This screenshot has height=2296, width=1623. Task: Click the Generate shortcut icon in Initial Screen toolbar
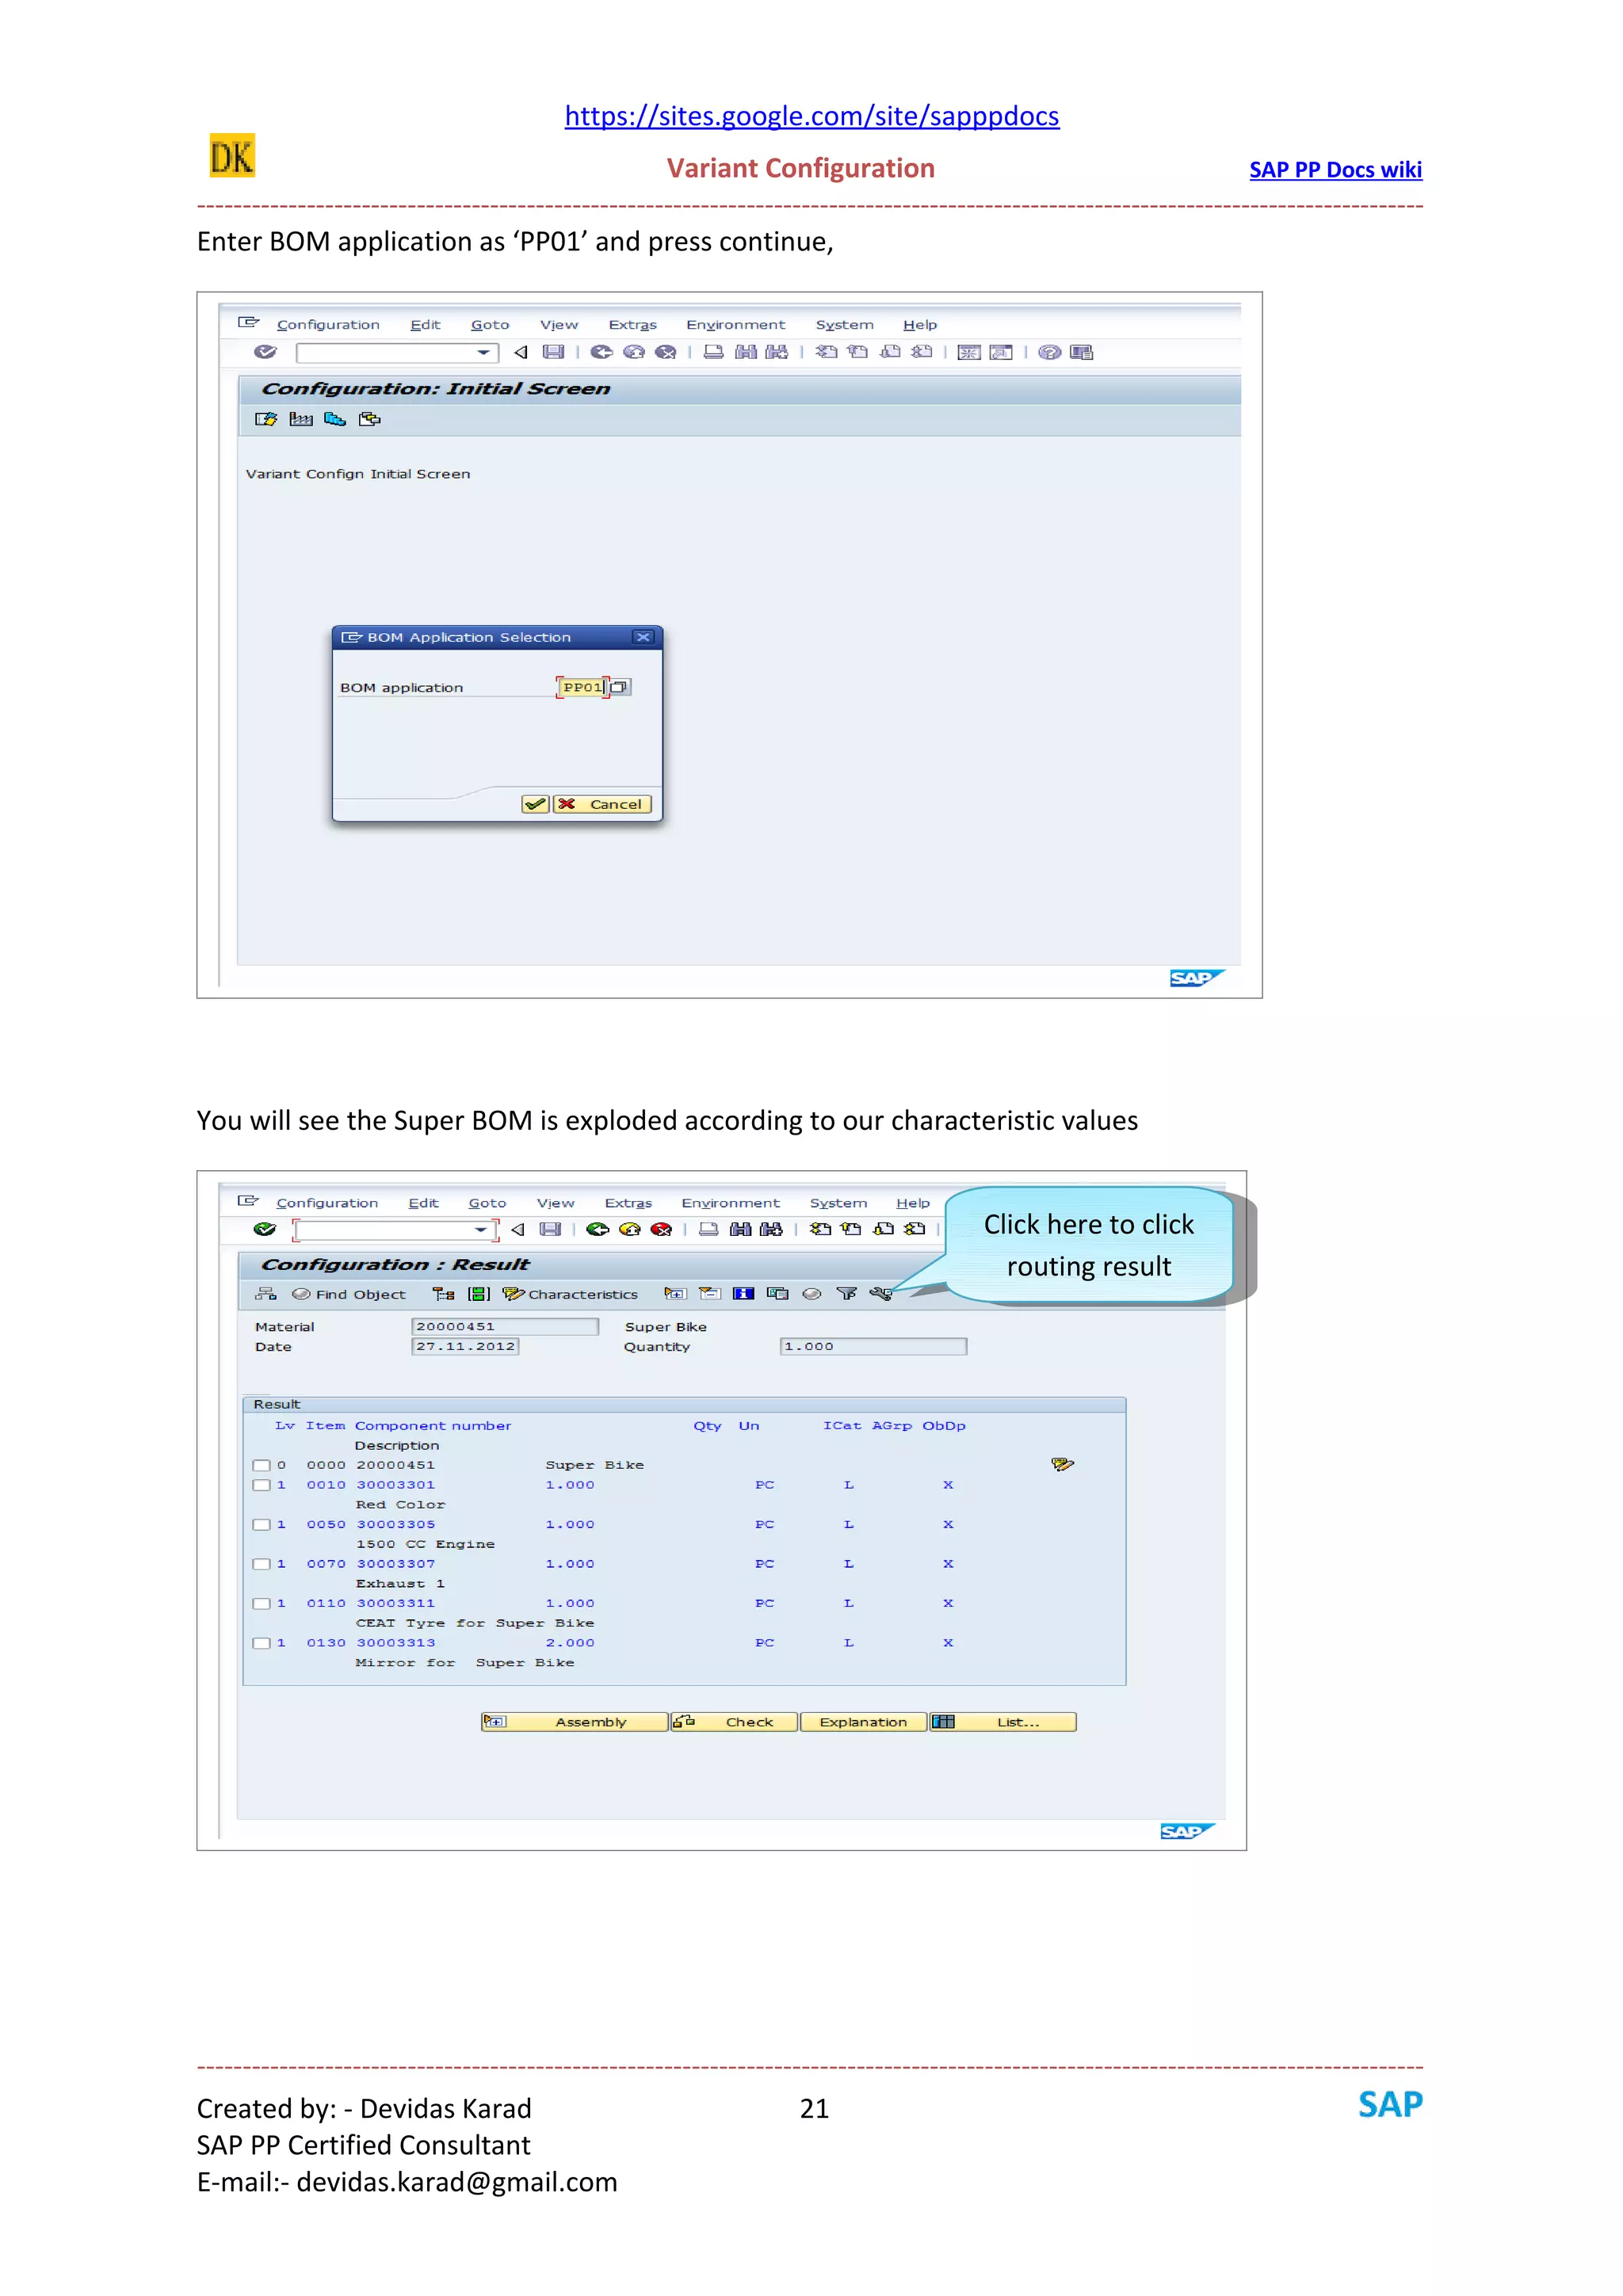pyautogui.click(x=1001, y=352)
